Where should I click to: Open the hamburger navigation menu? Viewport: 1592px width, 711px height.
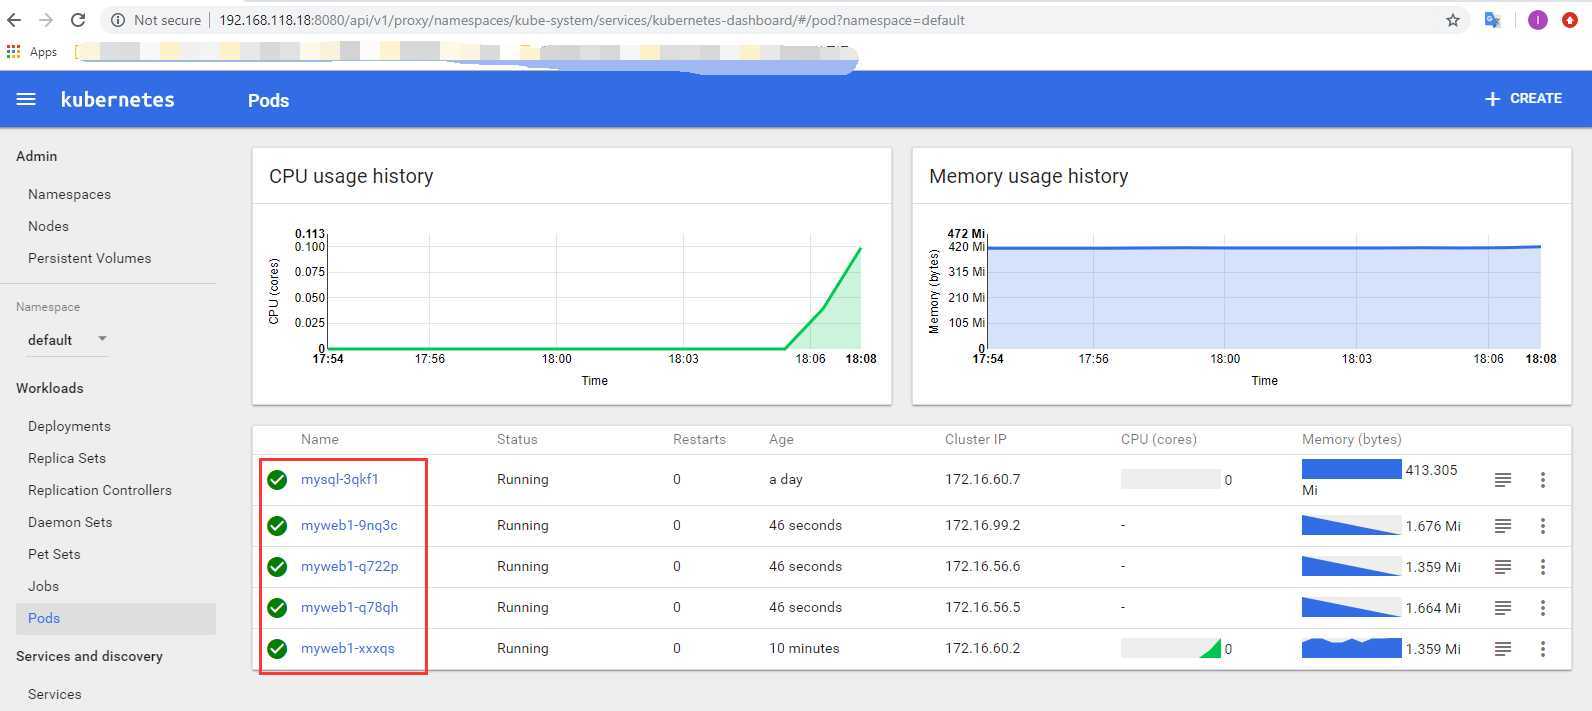tap(27, 99)
